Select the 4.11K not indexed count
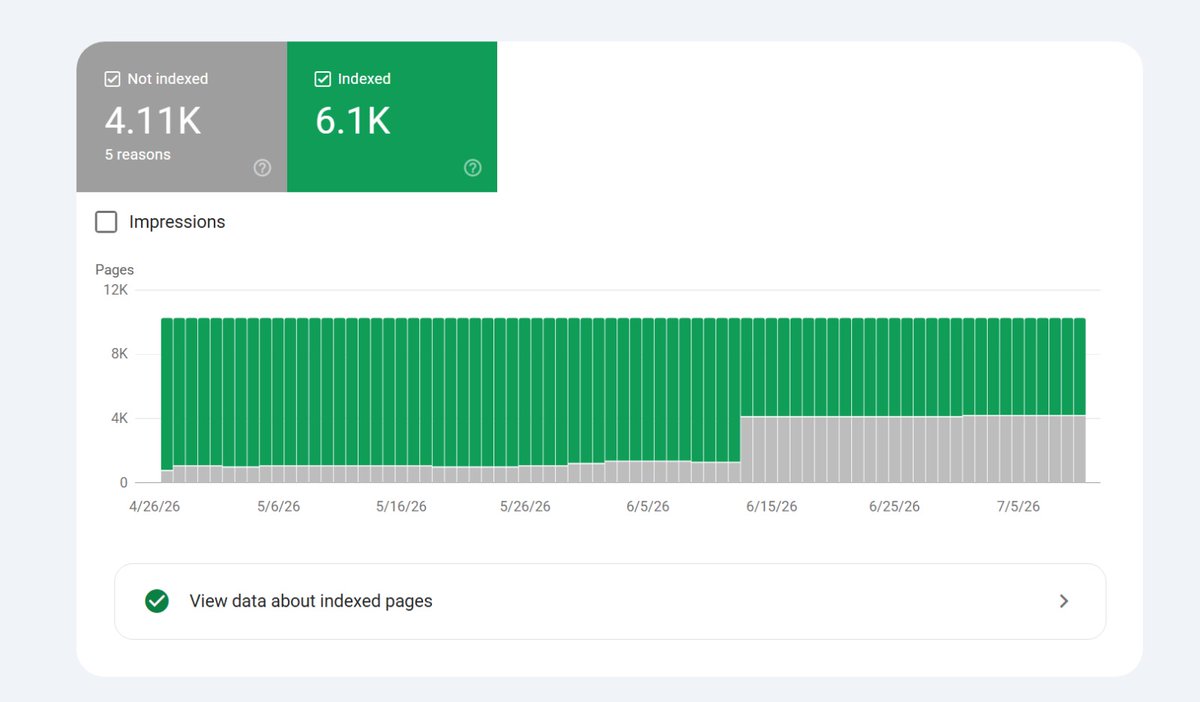The height and width of the screenshot is (702, 1200). point(153,121)
